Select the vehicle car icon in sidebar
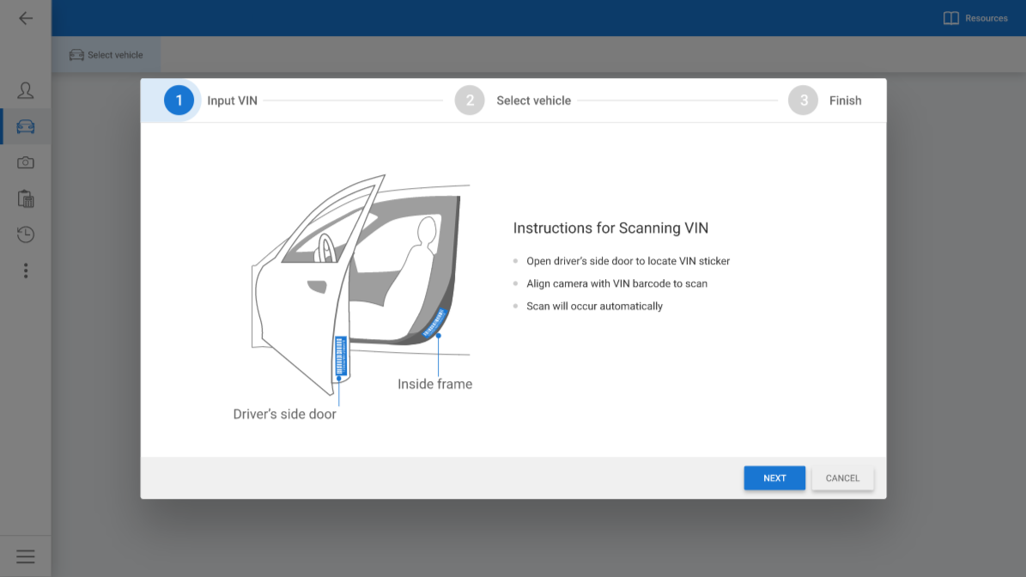1026x577 pixels. click(x=26, y=127)
